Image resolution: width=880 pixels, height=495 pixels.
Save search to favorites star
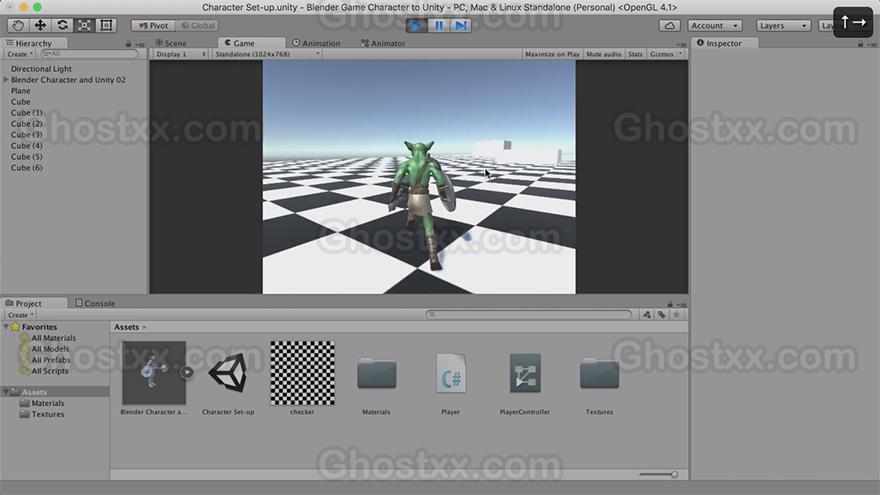pyautogui.click(x=676, y=315)
